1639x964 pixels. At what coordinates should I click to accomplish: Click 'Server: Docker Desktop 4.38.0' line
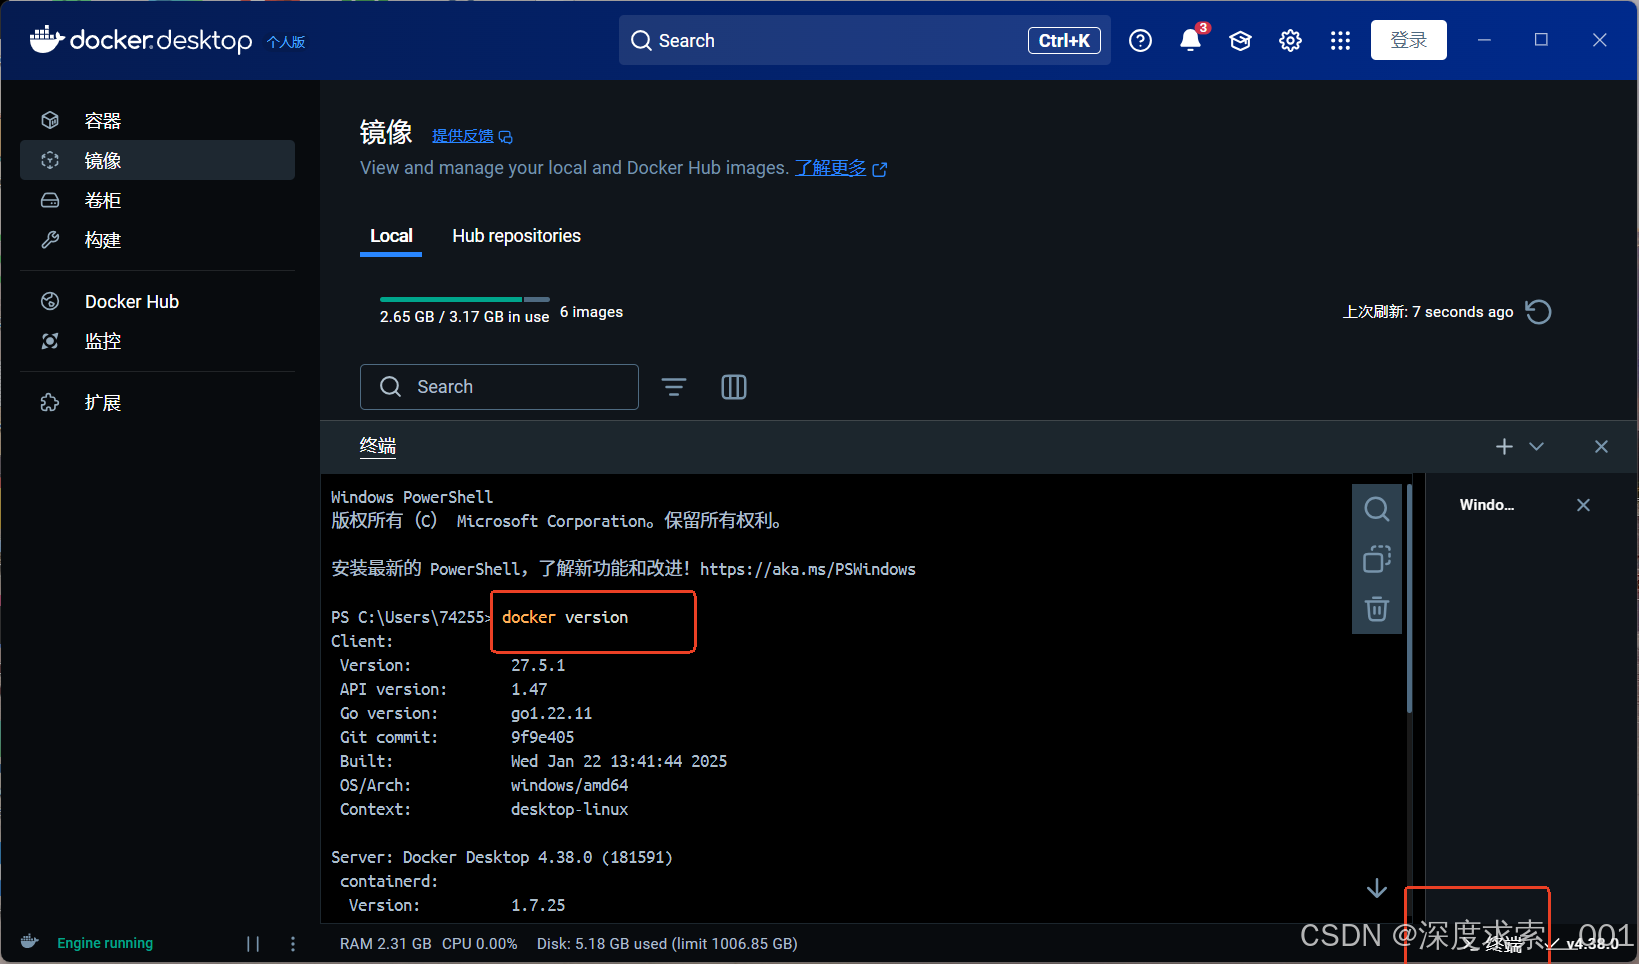pos(501,857)
